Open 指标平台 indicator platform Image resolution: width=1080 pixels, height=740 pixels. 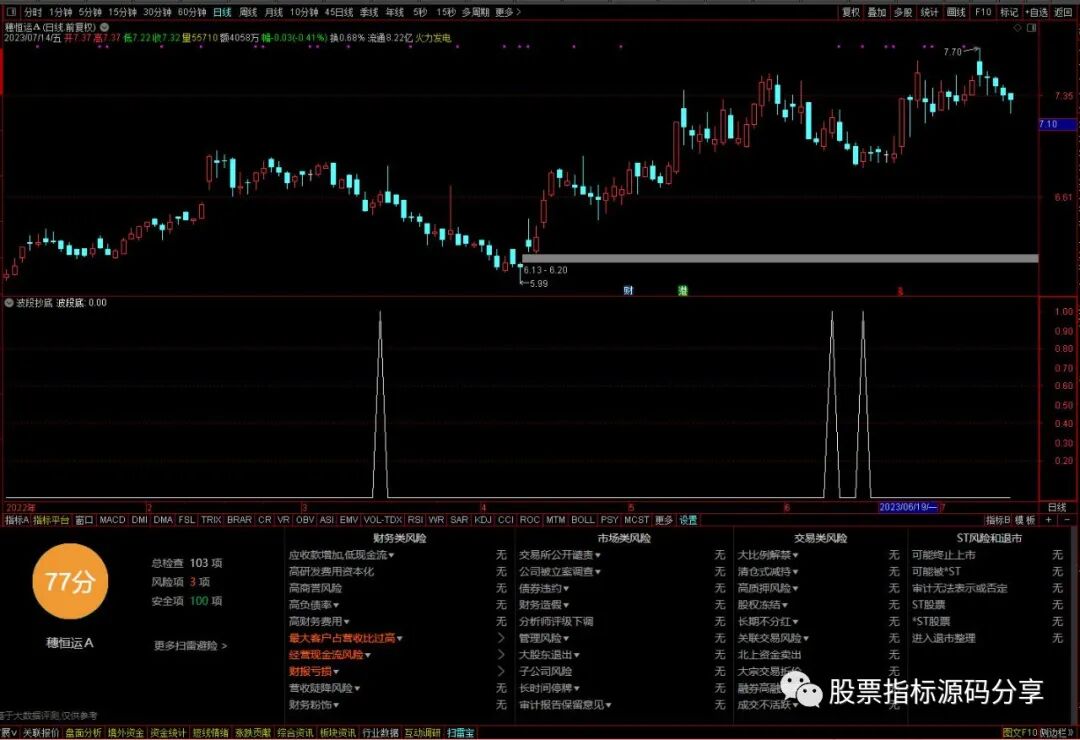tap(52, 520)
